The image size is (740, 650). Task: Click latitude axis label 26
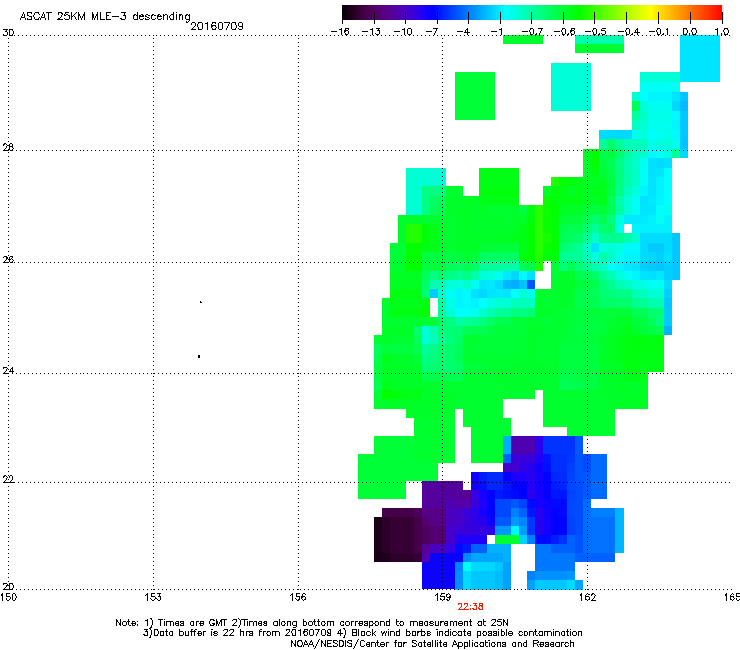pos(8,260)
